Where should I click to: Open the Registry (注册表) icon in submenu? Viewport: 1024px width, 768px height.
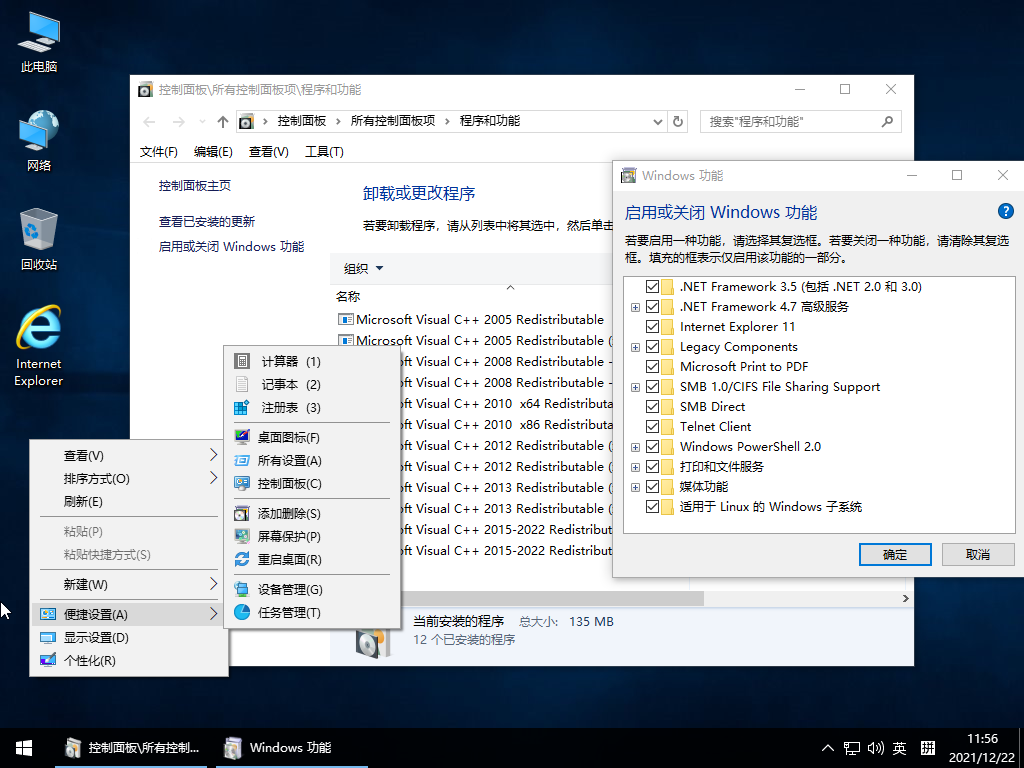coord(242,408)
